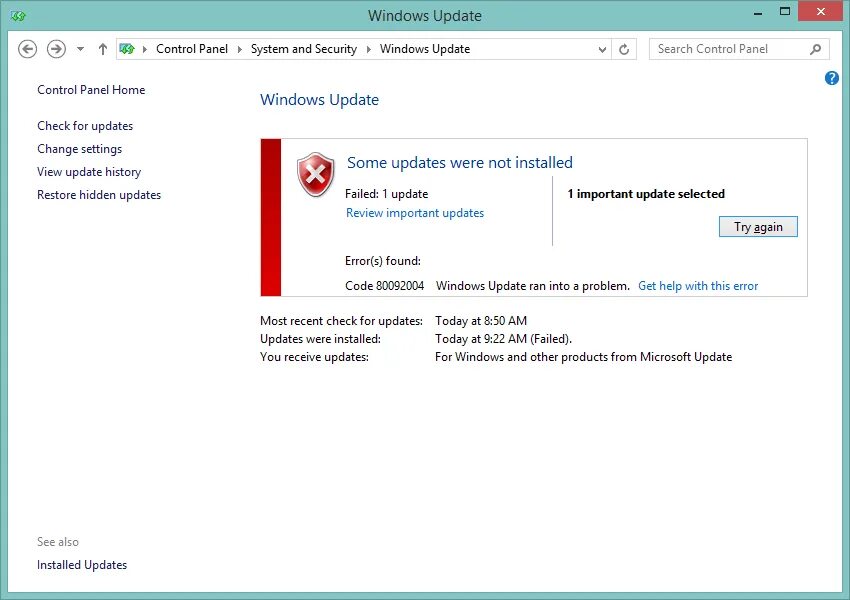Go forward with the Forward arrow
Screen dimensions: 850x600
pyautogui.click(x=56, y=49)
